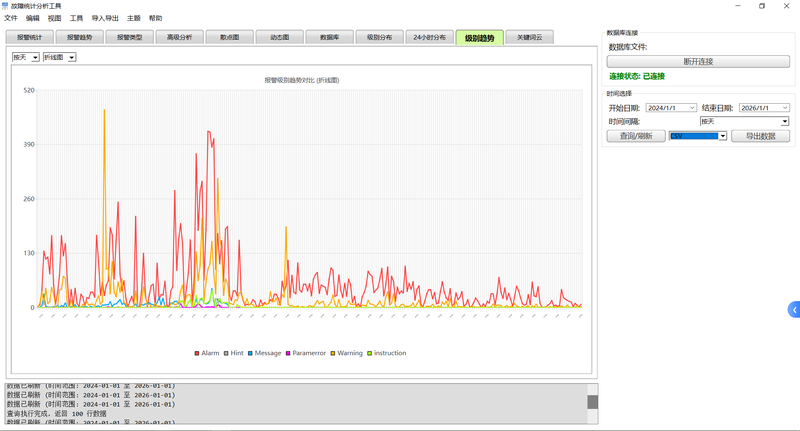Click the app icon in title bar
Screen dimensions: 800x431
(x=6, y=6)
